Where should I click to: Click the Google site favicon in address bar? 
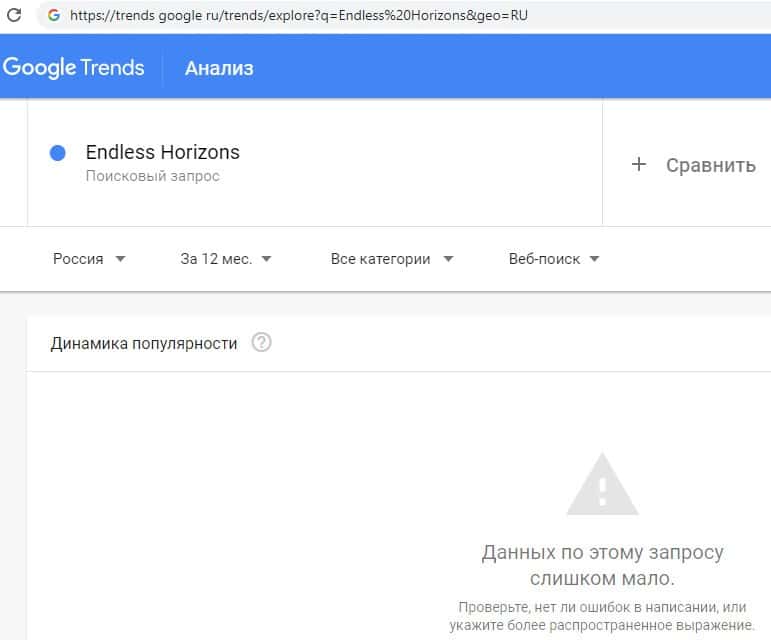point(53,15)
